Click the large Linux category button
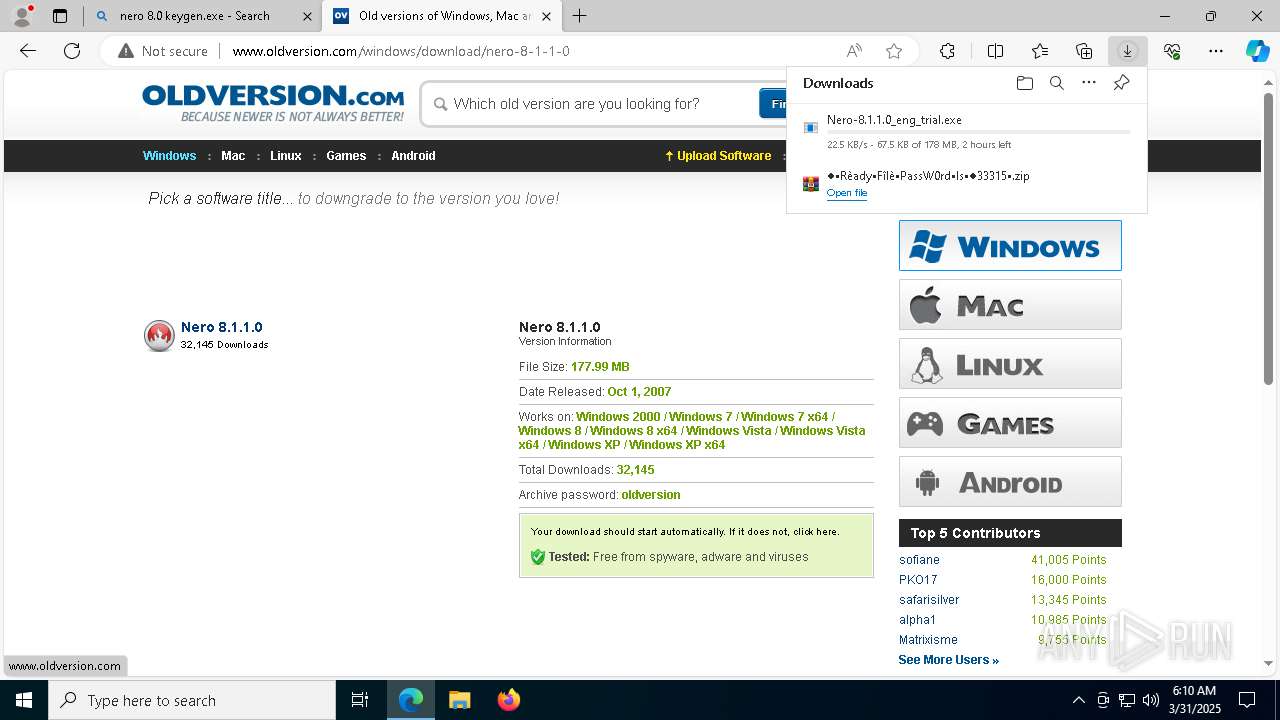Viewport: 1280px width, 720px height. click(x=1010, y=364)
